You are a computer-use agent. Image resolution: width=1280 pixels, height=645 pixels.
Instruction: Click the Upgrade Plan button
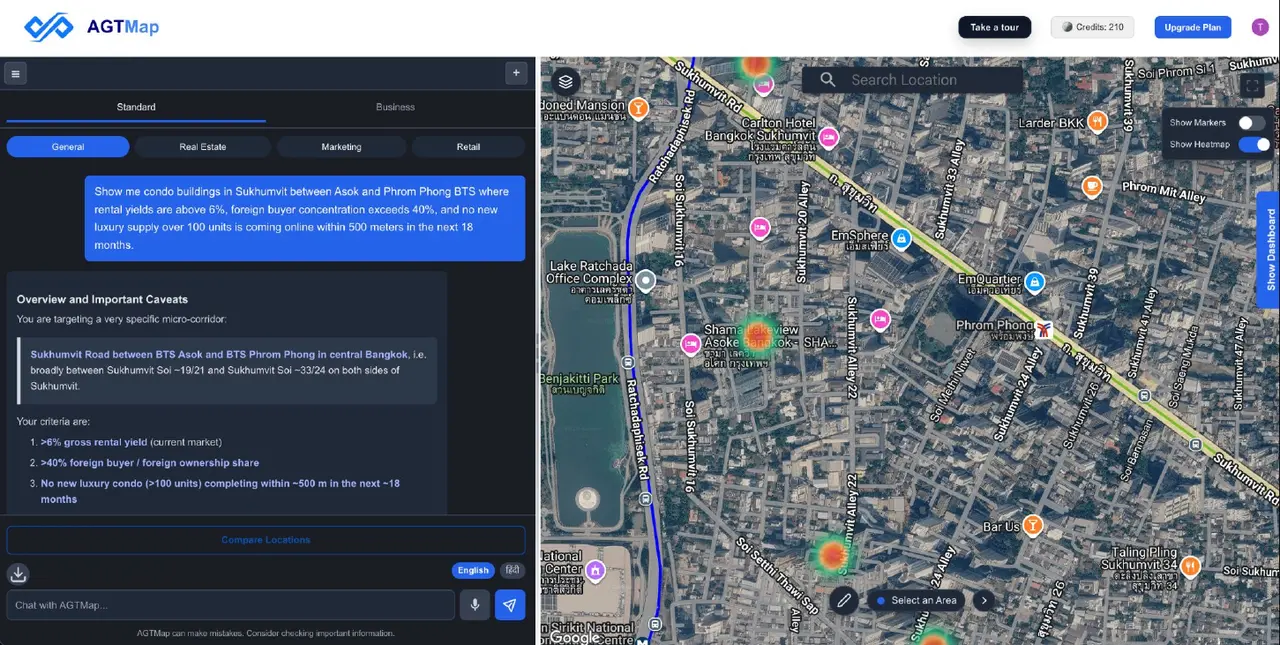click(1192, 27)
